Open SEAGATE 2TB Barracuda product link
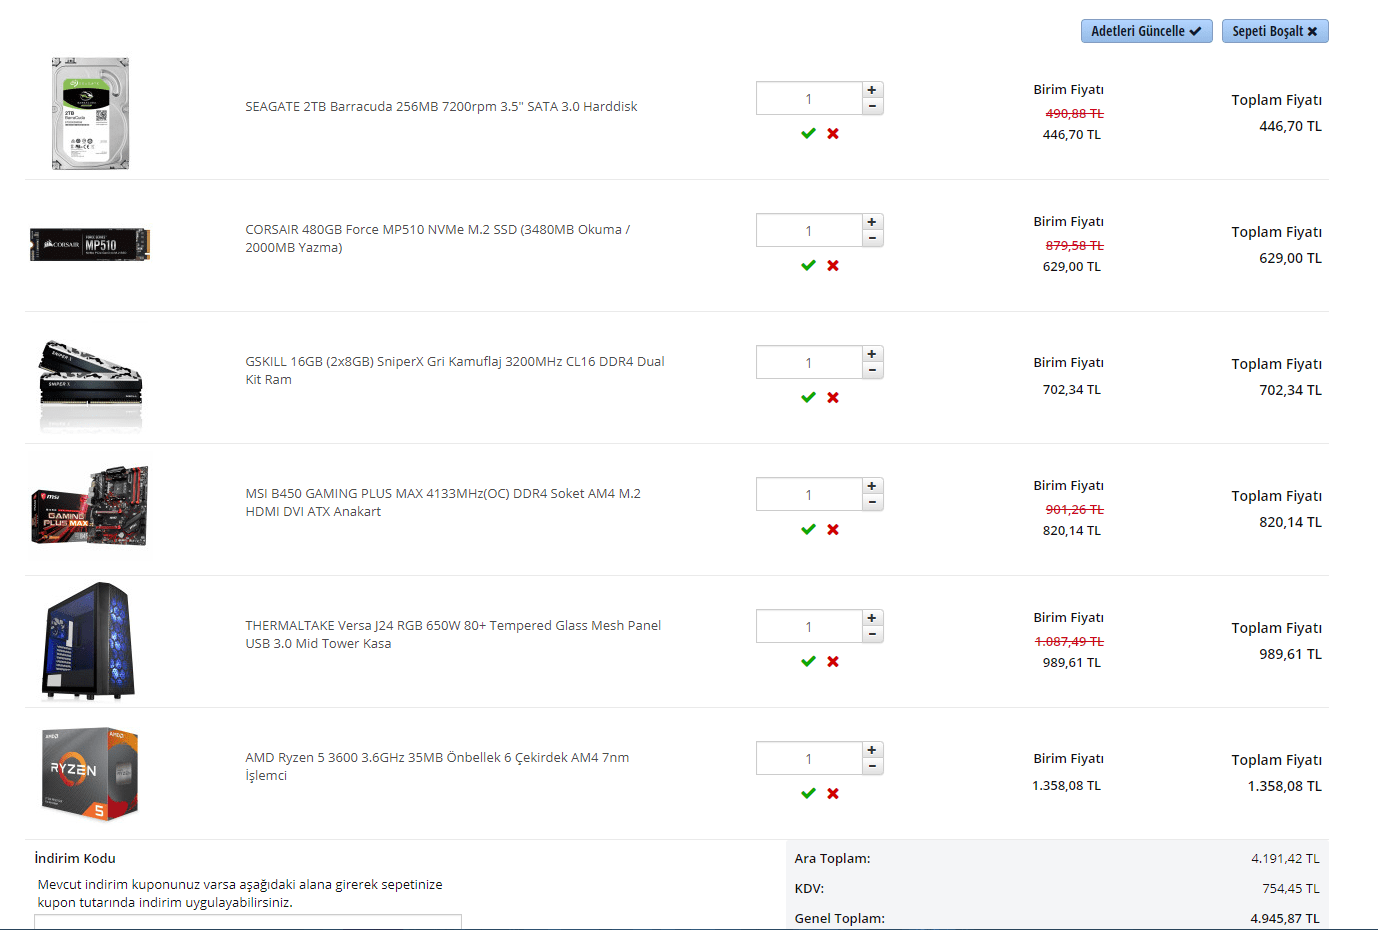The height and width of the screenshot is (930, 1378). tap(441, 106)
